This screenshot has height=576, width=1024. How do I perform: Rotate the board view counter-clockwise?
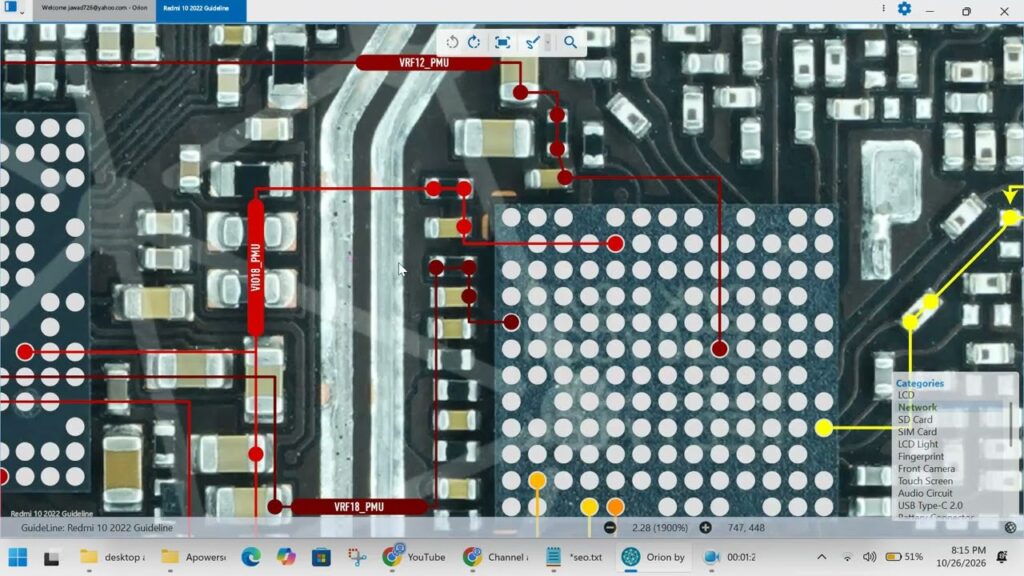(x=452, y=42)
